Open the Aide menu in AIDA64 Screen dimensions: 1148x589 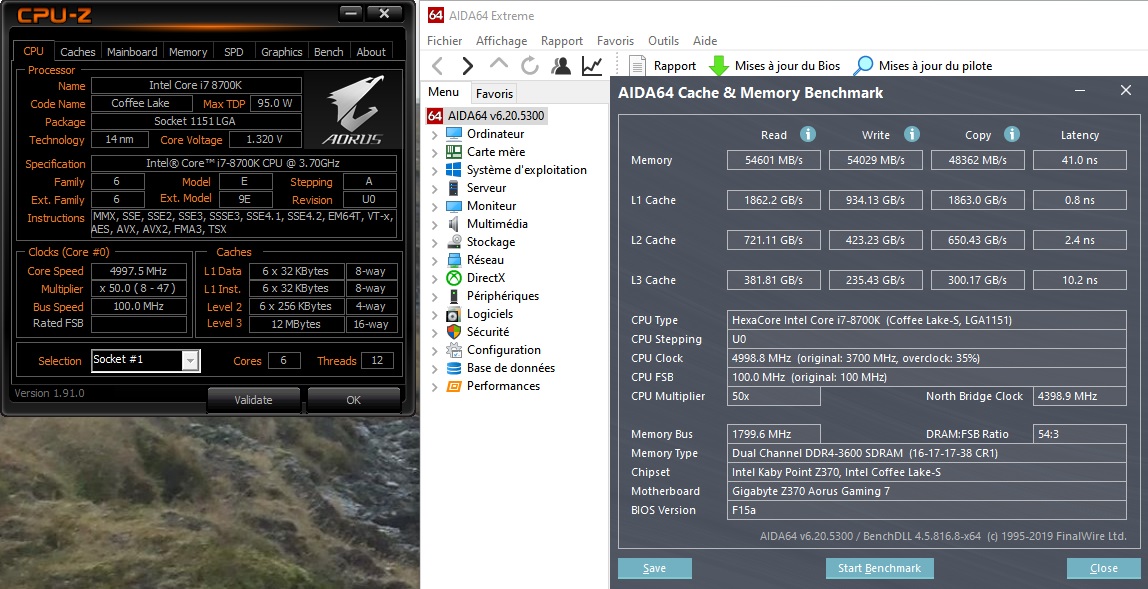[x=705, y=41]
